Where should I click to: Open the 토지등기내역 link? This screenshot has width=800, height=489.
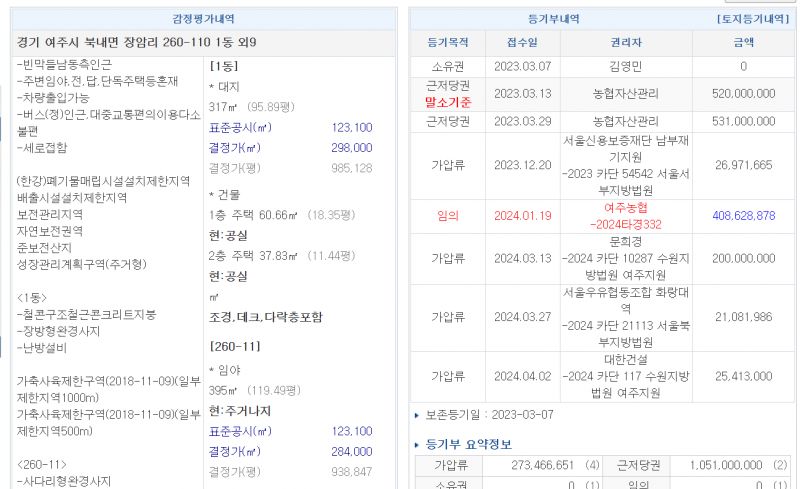click(x=753, y=19)
